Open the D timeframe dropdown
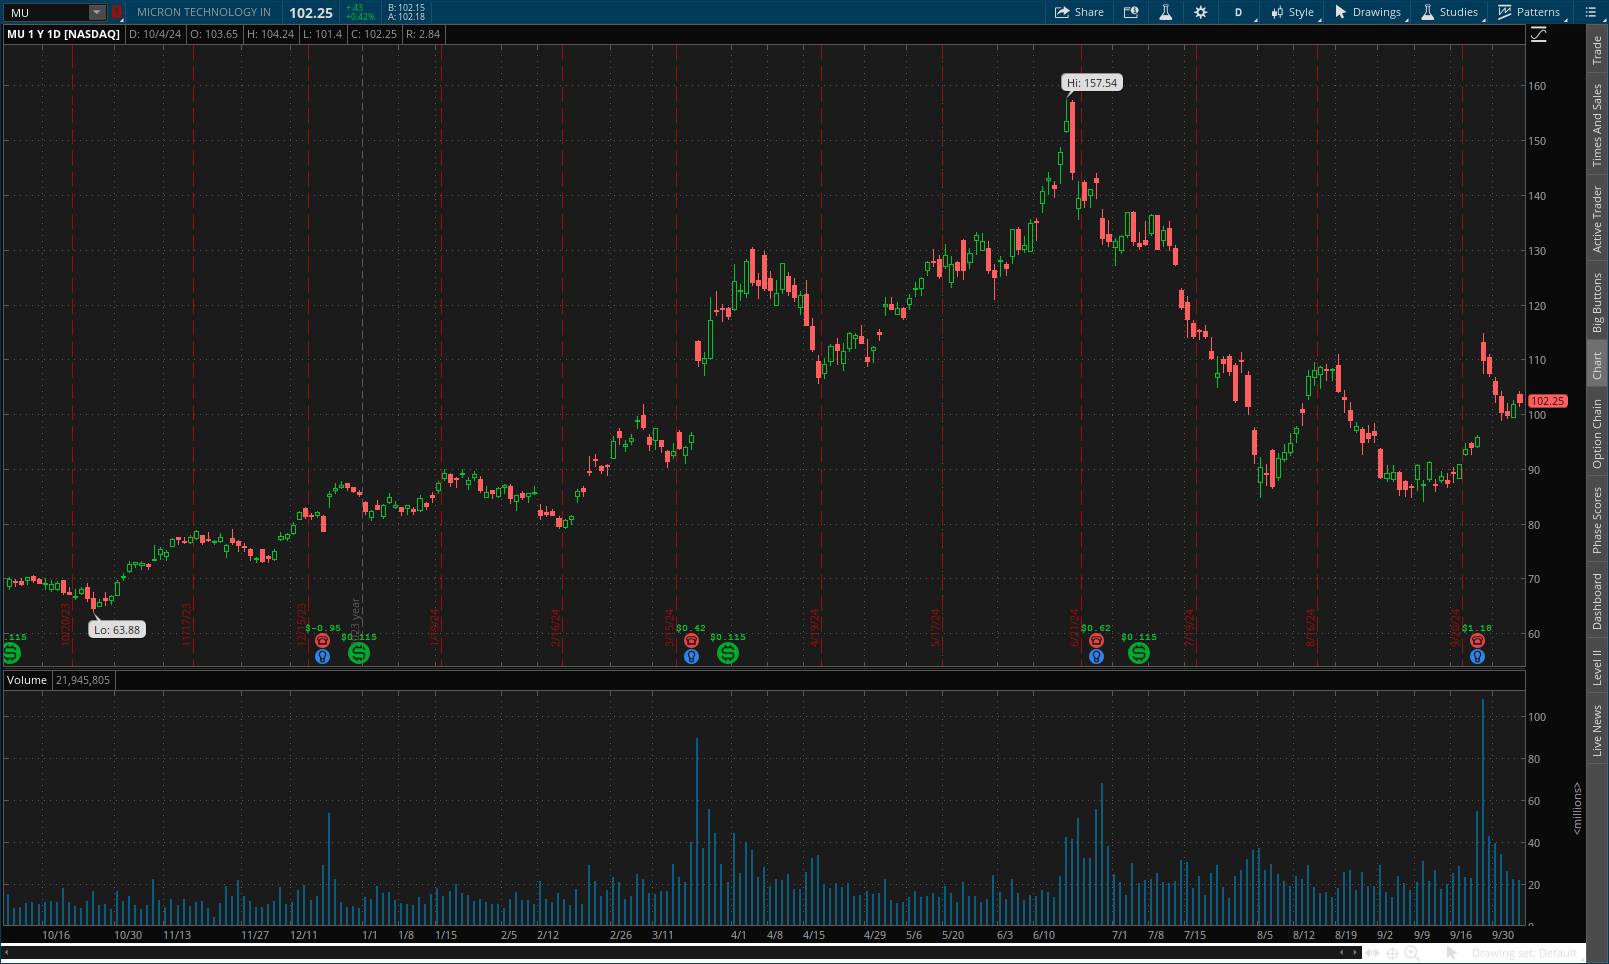 coord(1238,12)
